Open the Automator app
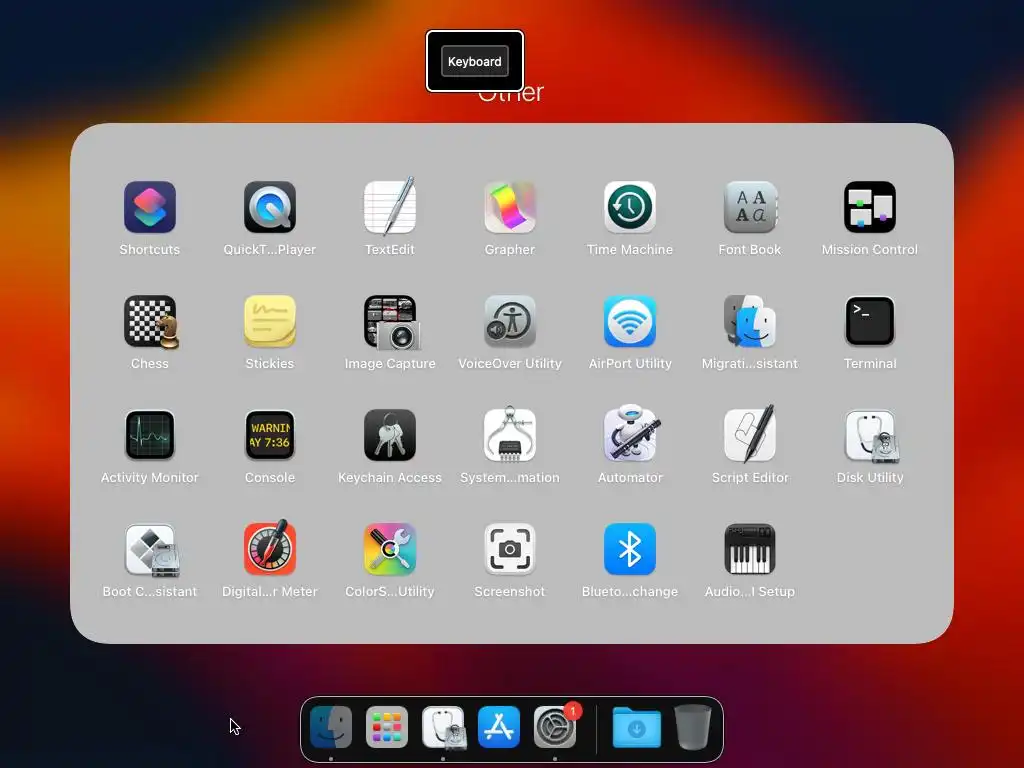The image size is (1024, 768). [630, 434]
